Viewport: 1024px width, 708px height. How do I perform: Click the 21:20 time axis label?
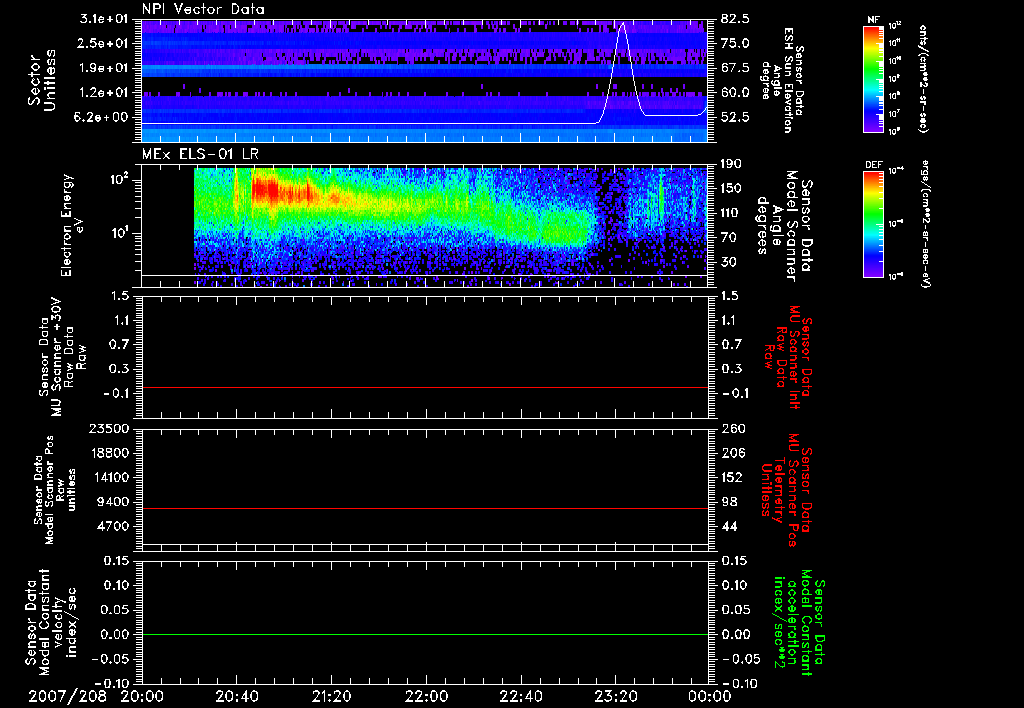click(x=331, y=696)
